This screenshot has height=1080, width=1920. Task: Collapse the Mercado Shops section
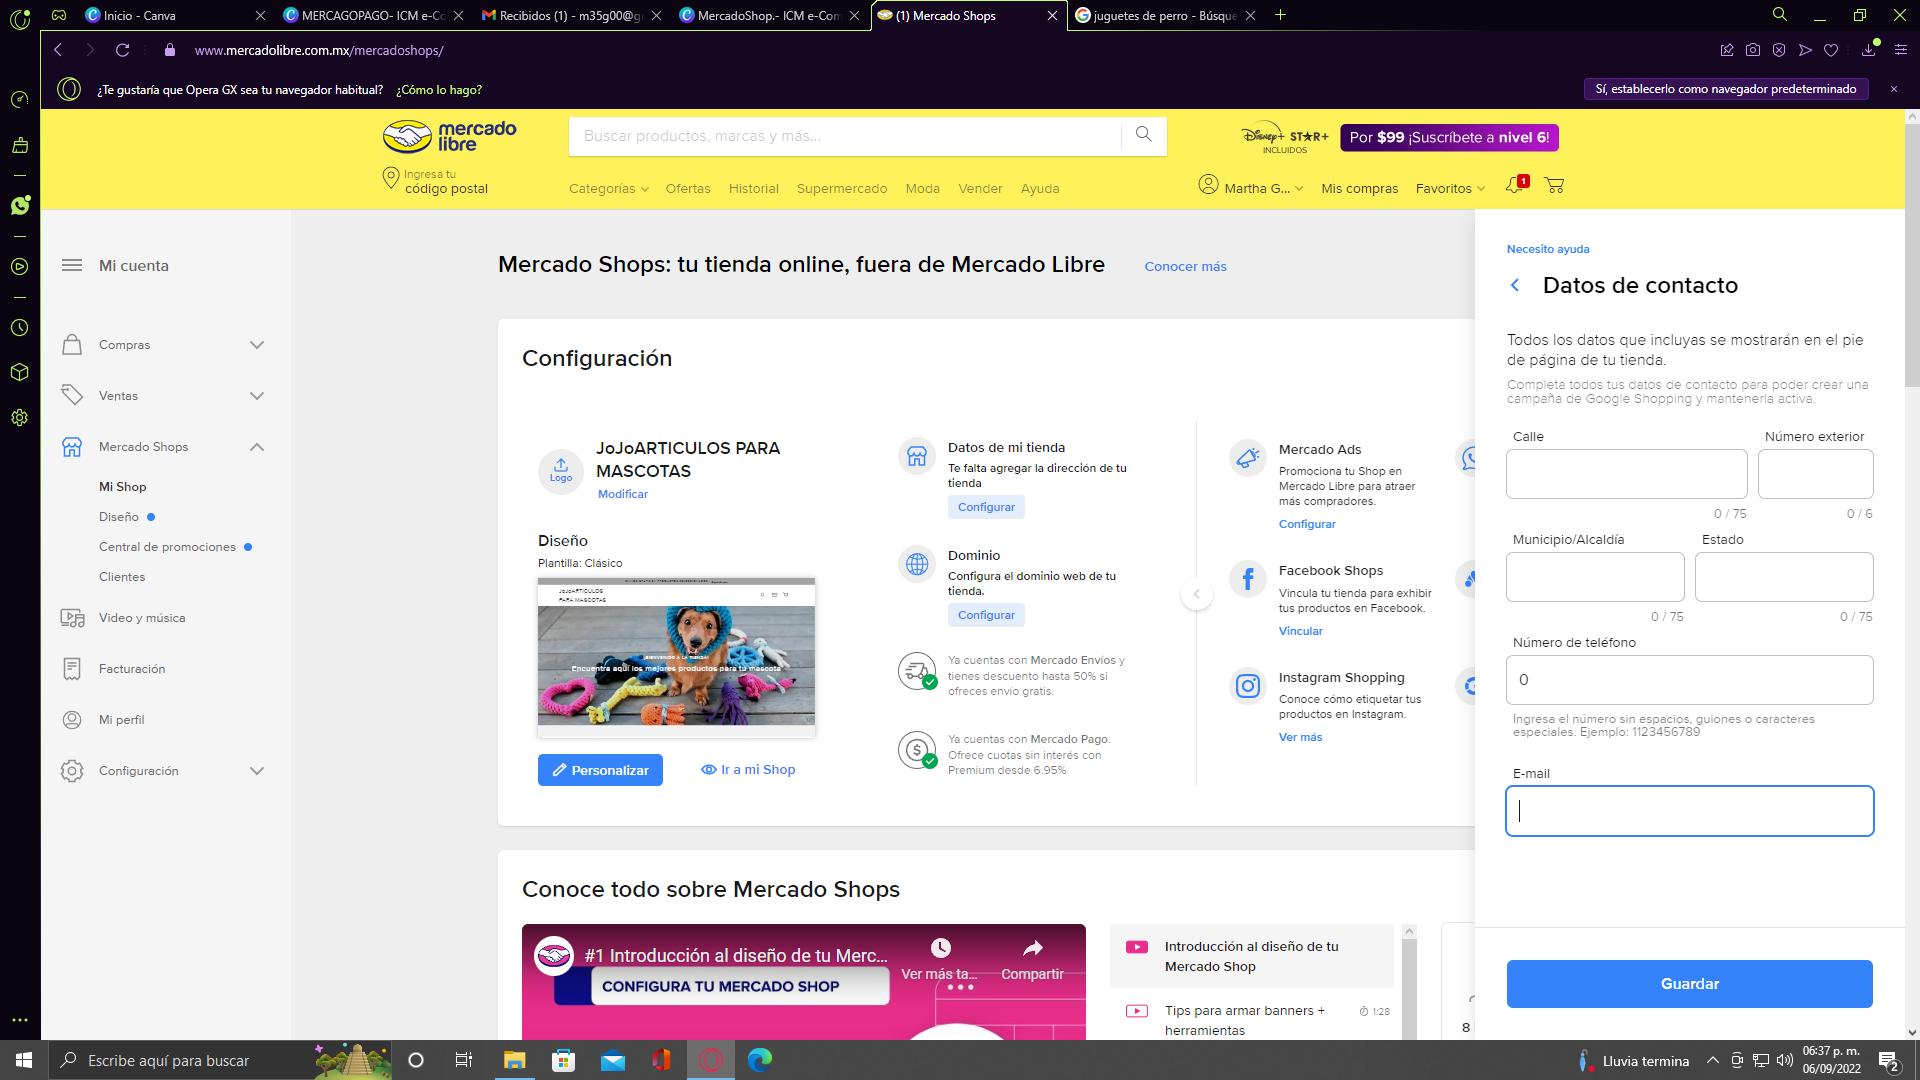click(x=257, y=447)
